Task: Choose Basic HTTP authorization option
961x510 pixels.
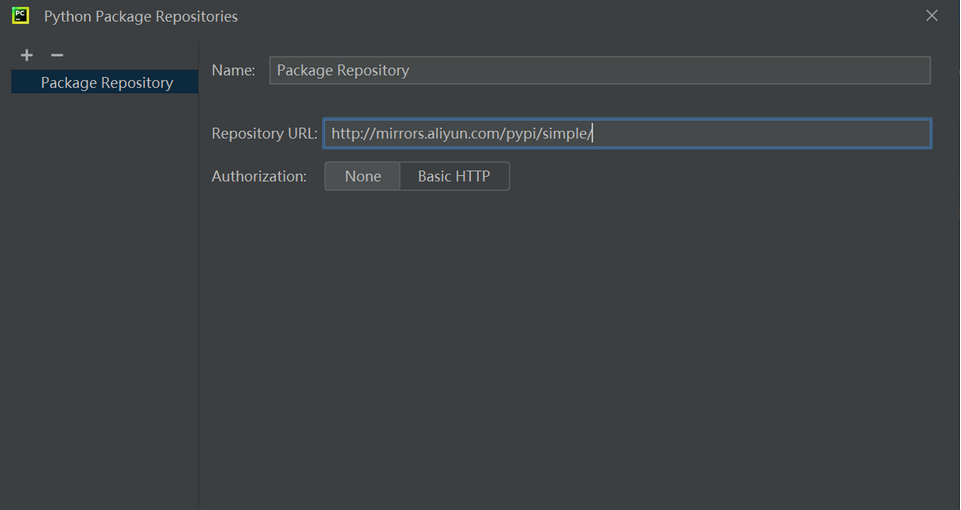Action: pos(454,177)
